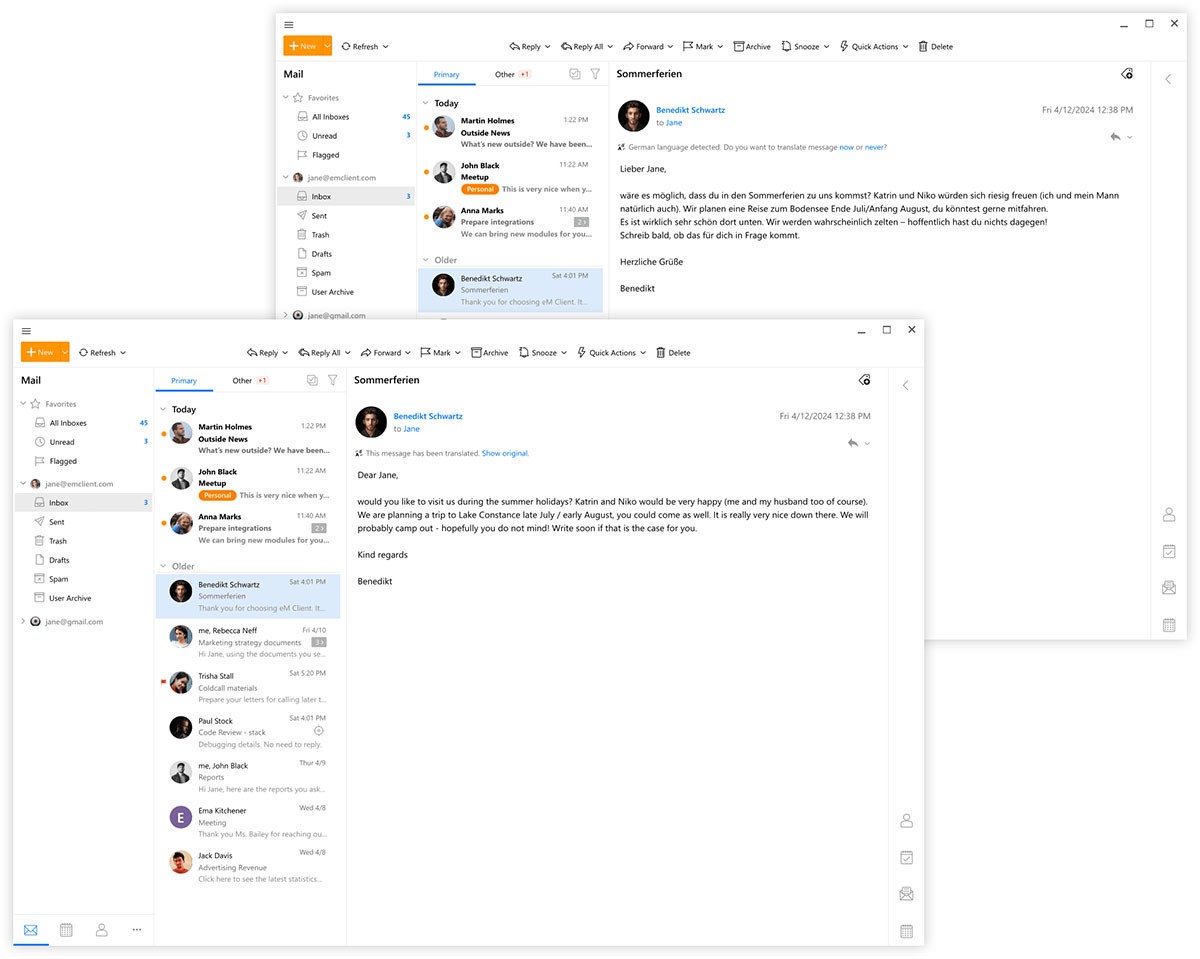Open the Tasks panel in the right sidebar
Image resolution: width=1200 pixels, height=959 pixels.
click(x=906, y=857)
